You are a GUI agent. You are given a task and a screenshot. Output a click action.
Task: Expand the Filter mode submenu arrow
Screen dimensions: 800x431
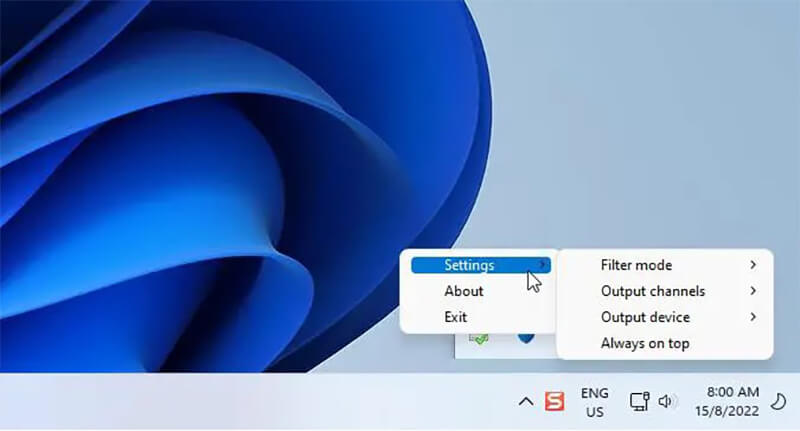(752, 265)
